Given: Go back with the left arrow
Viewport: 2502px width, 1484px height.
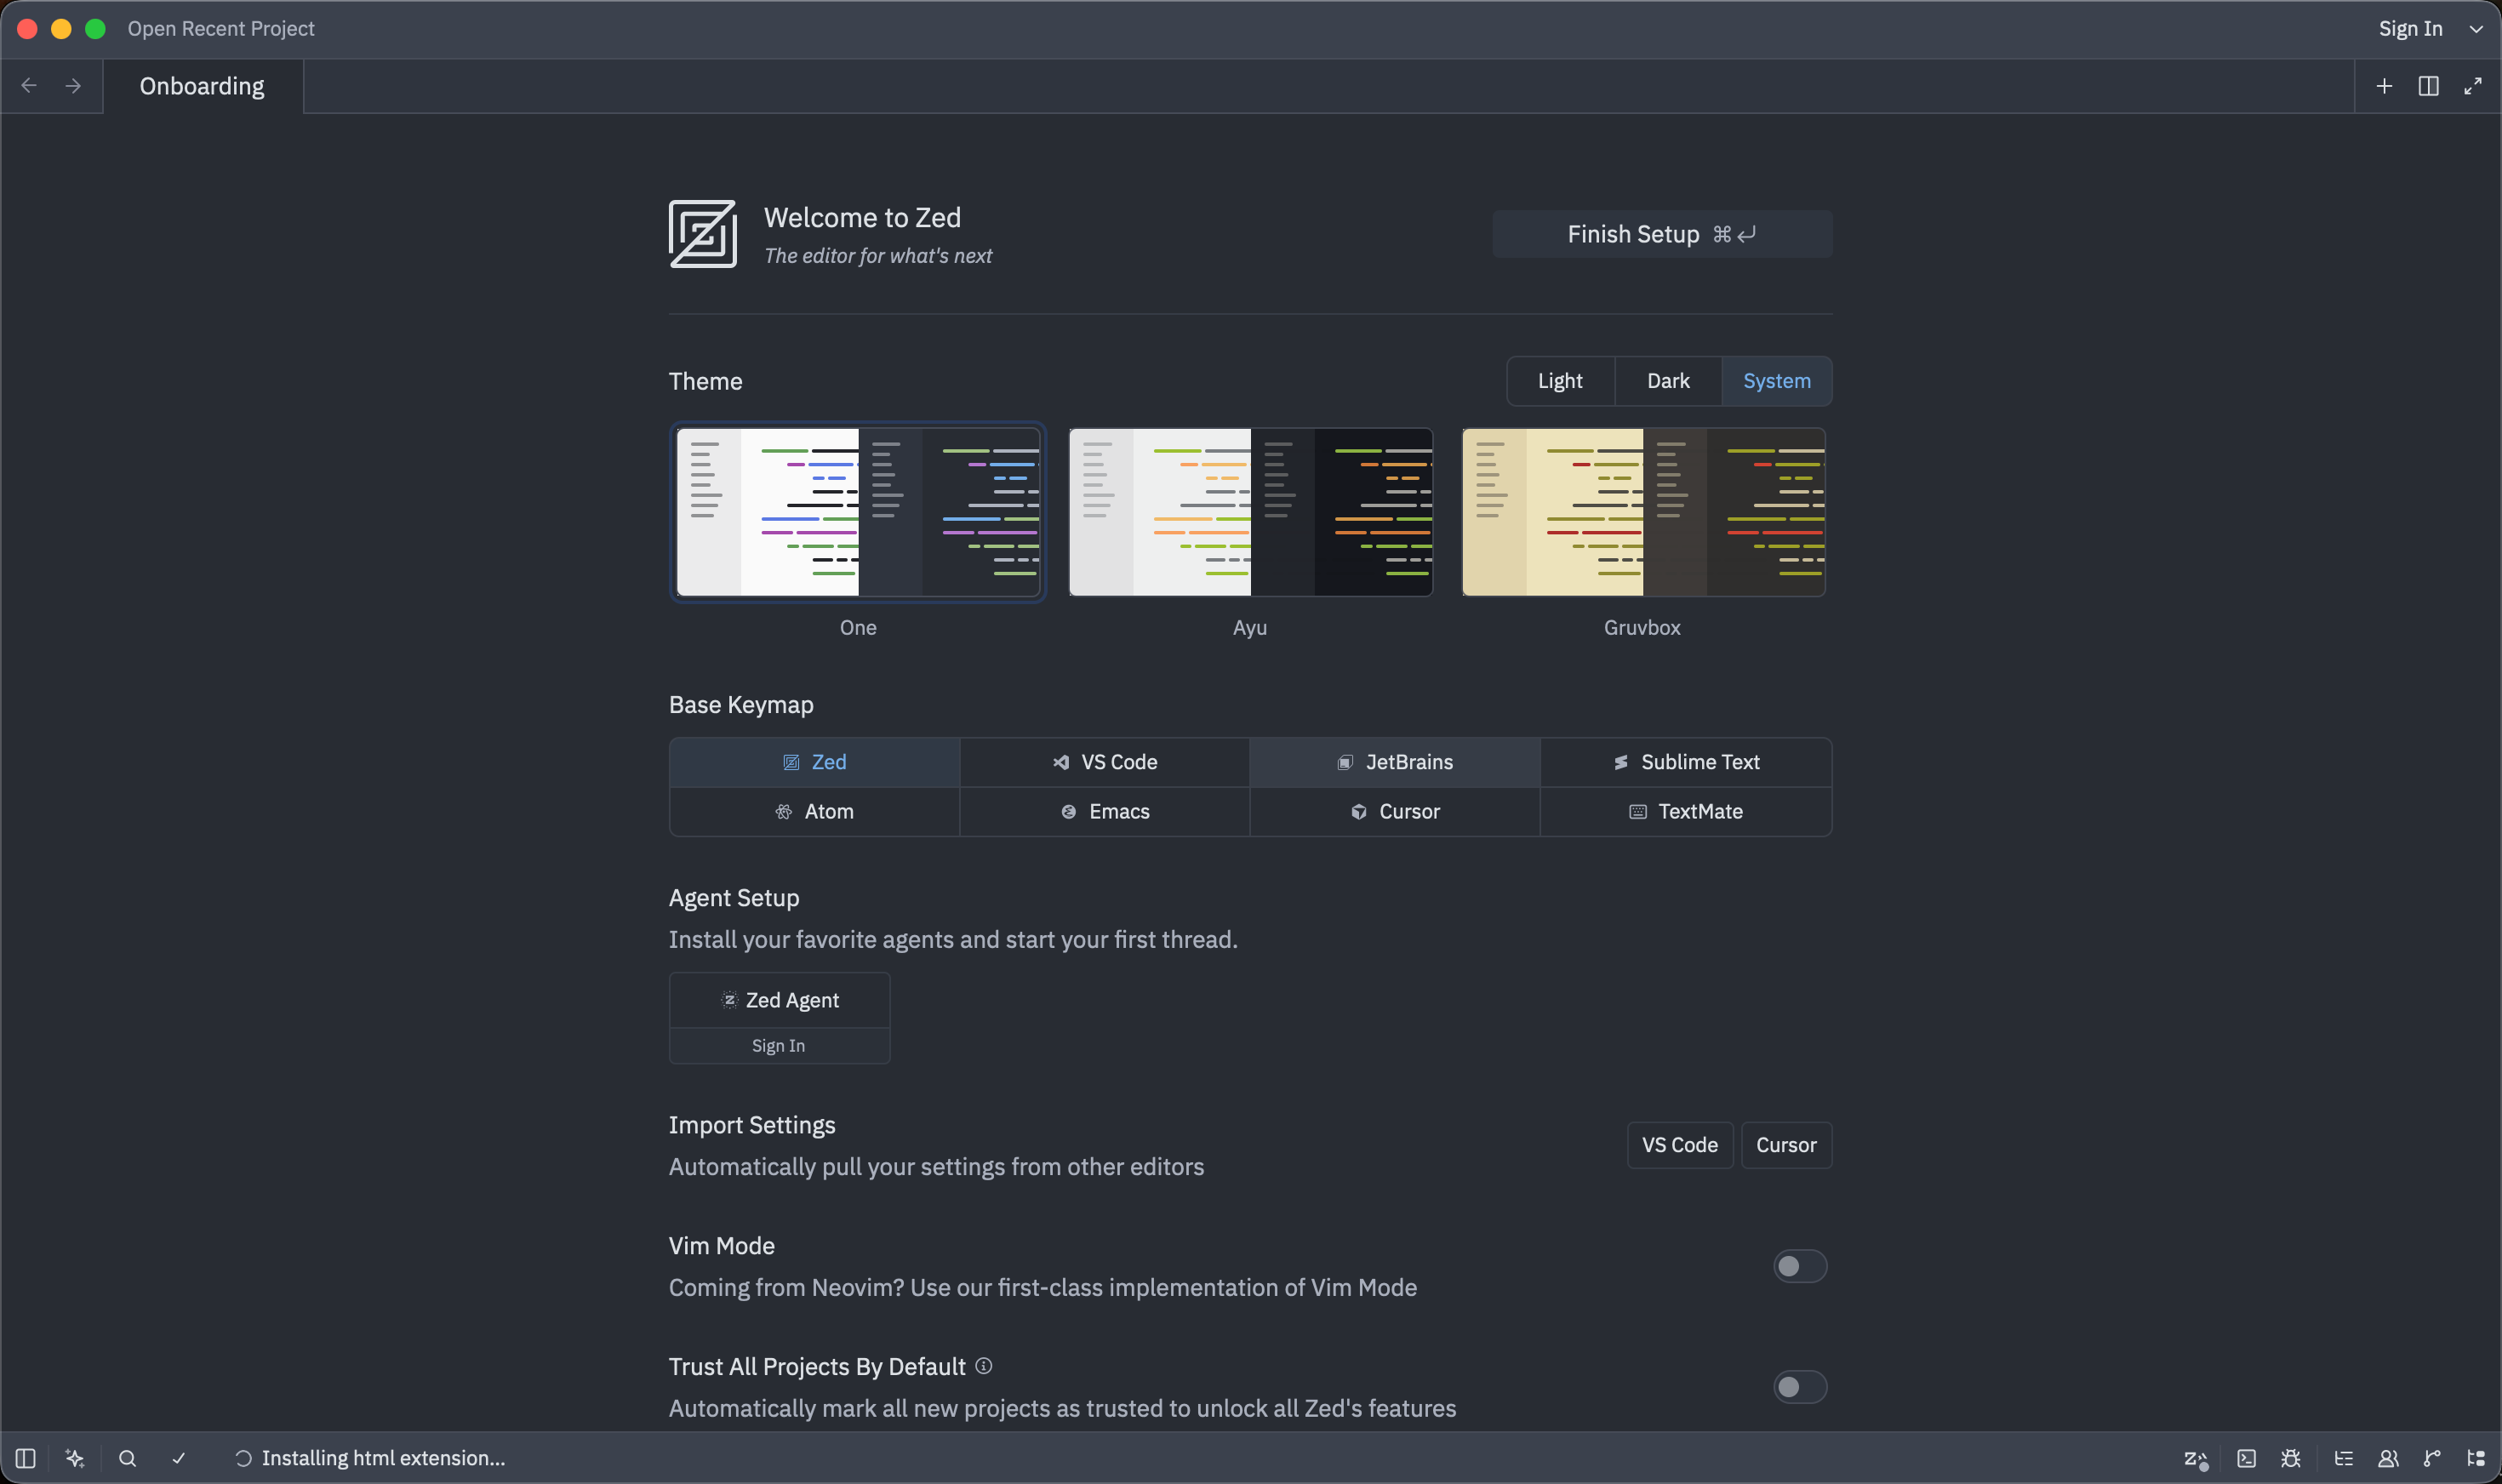Looking at the screenshot, I should pos(29,86).
